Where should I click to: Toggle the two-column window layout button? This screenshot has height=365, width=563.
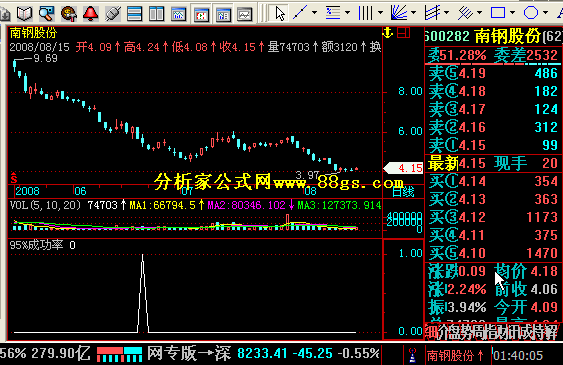coord(157,14)
